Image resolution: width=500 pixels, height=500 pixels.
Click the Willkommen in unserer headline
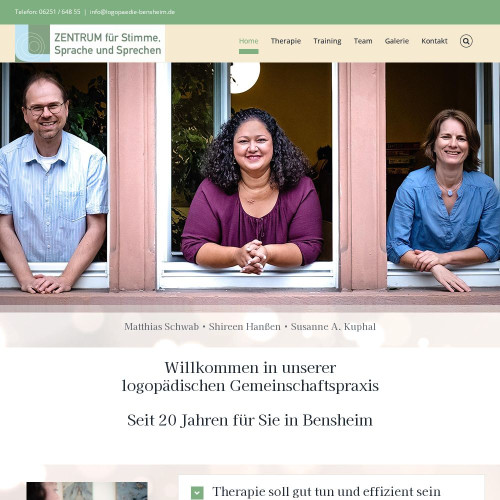point(250,368)
